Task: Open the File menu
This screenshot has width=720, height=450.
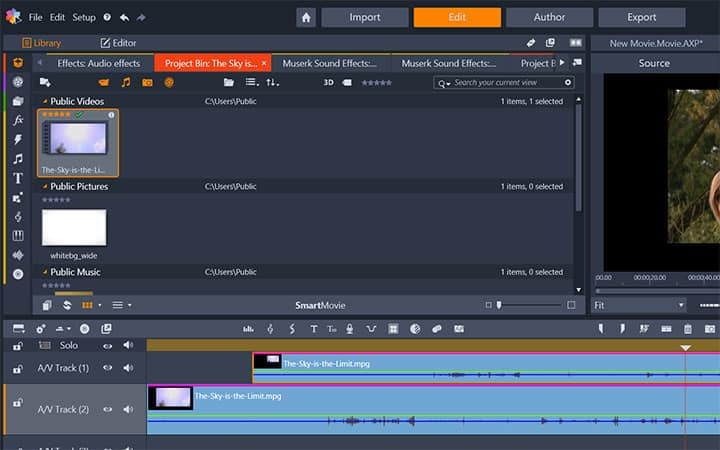Action: [x=35, y=17]
